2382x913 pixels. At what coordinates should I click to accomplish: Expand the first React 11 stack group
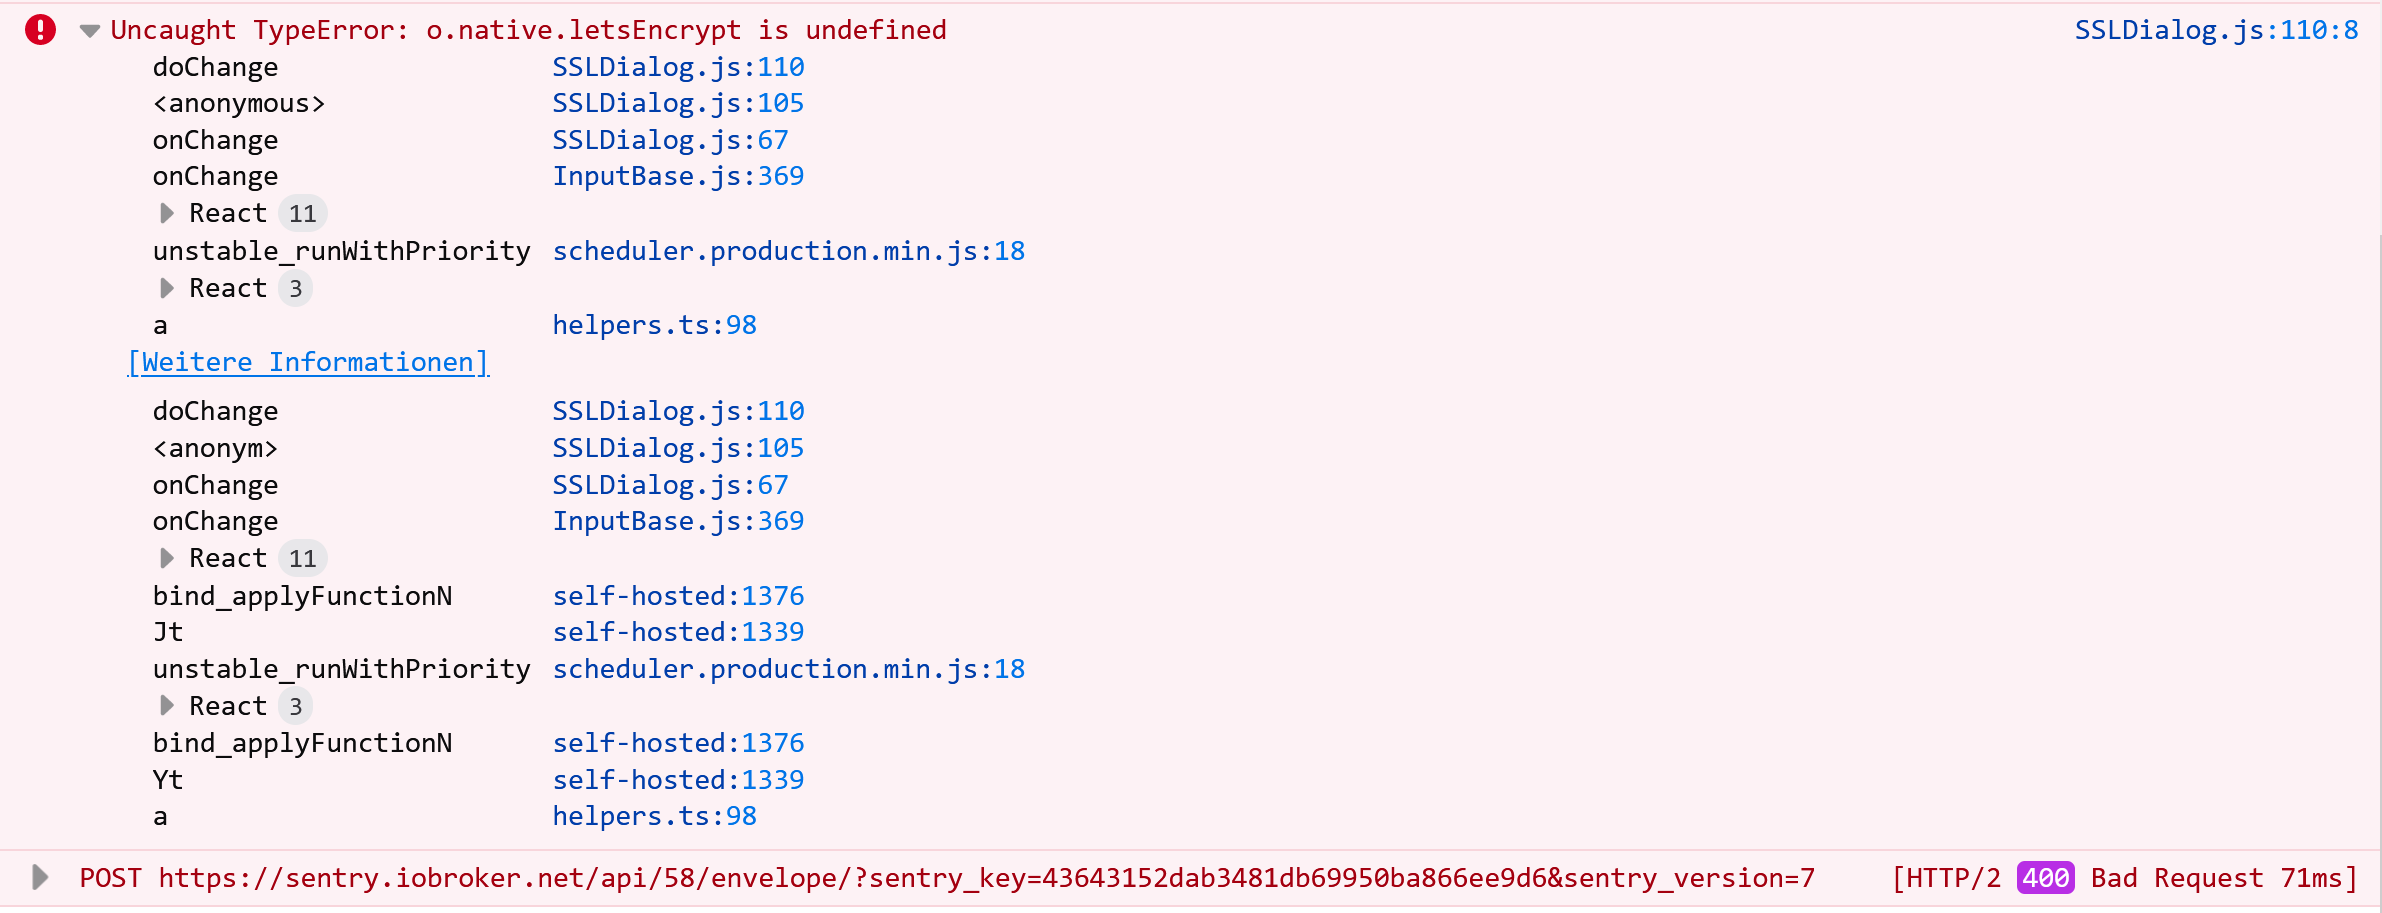[x=166, y=212]
